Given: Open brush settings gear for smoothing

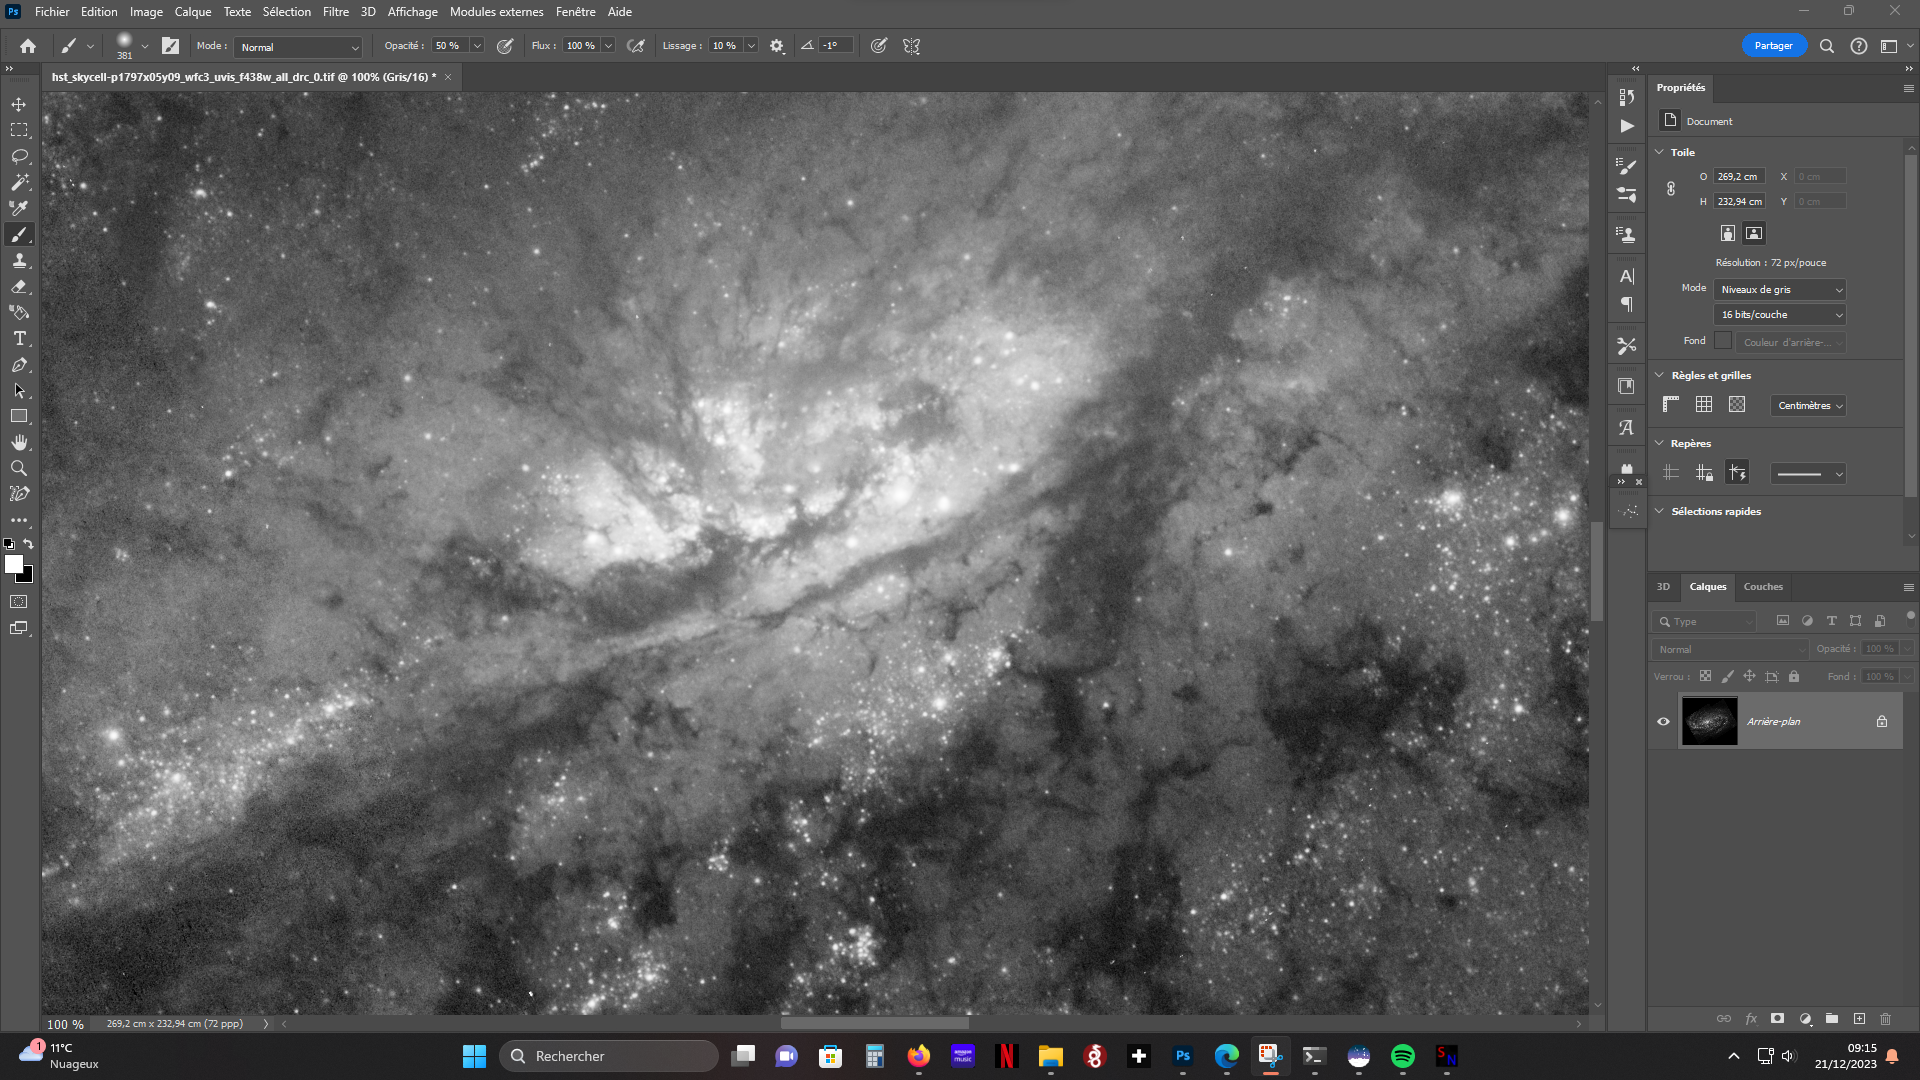Looking at the screenshot, I should [x=777, y=46].
